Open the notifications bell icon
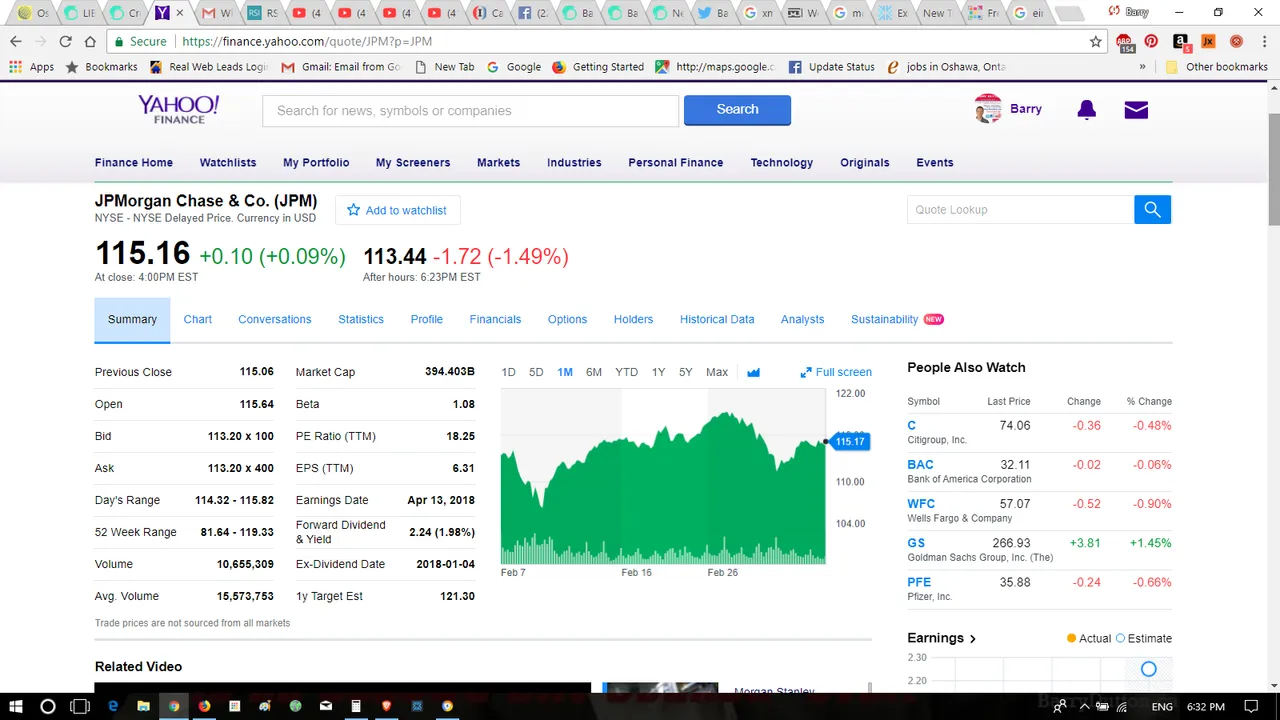This screenshot has width=1280, height=720. [1086, 110]
